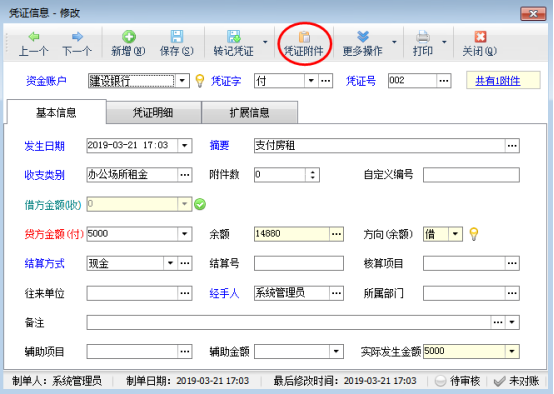Click lightbulb hint next to 资金账户
This screenshot has height=394, width=554.
(x=200, y=81)
